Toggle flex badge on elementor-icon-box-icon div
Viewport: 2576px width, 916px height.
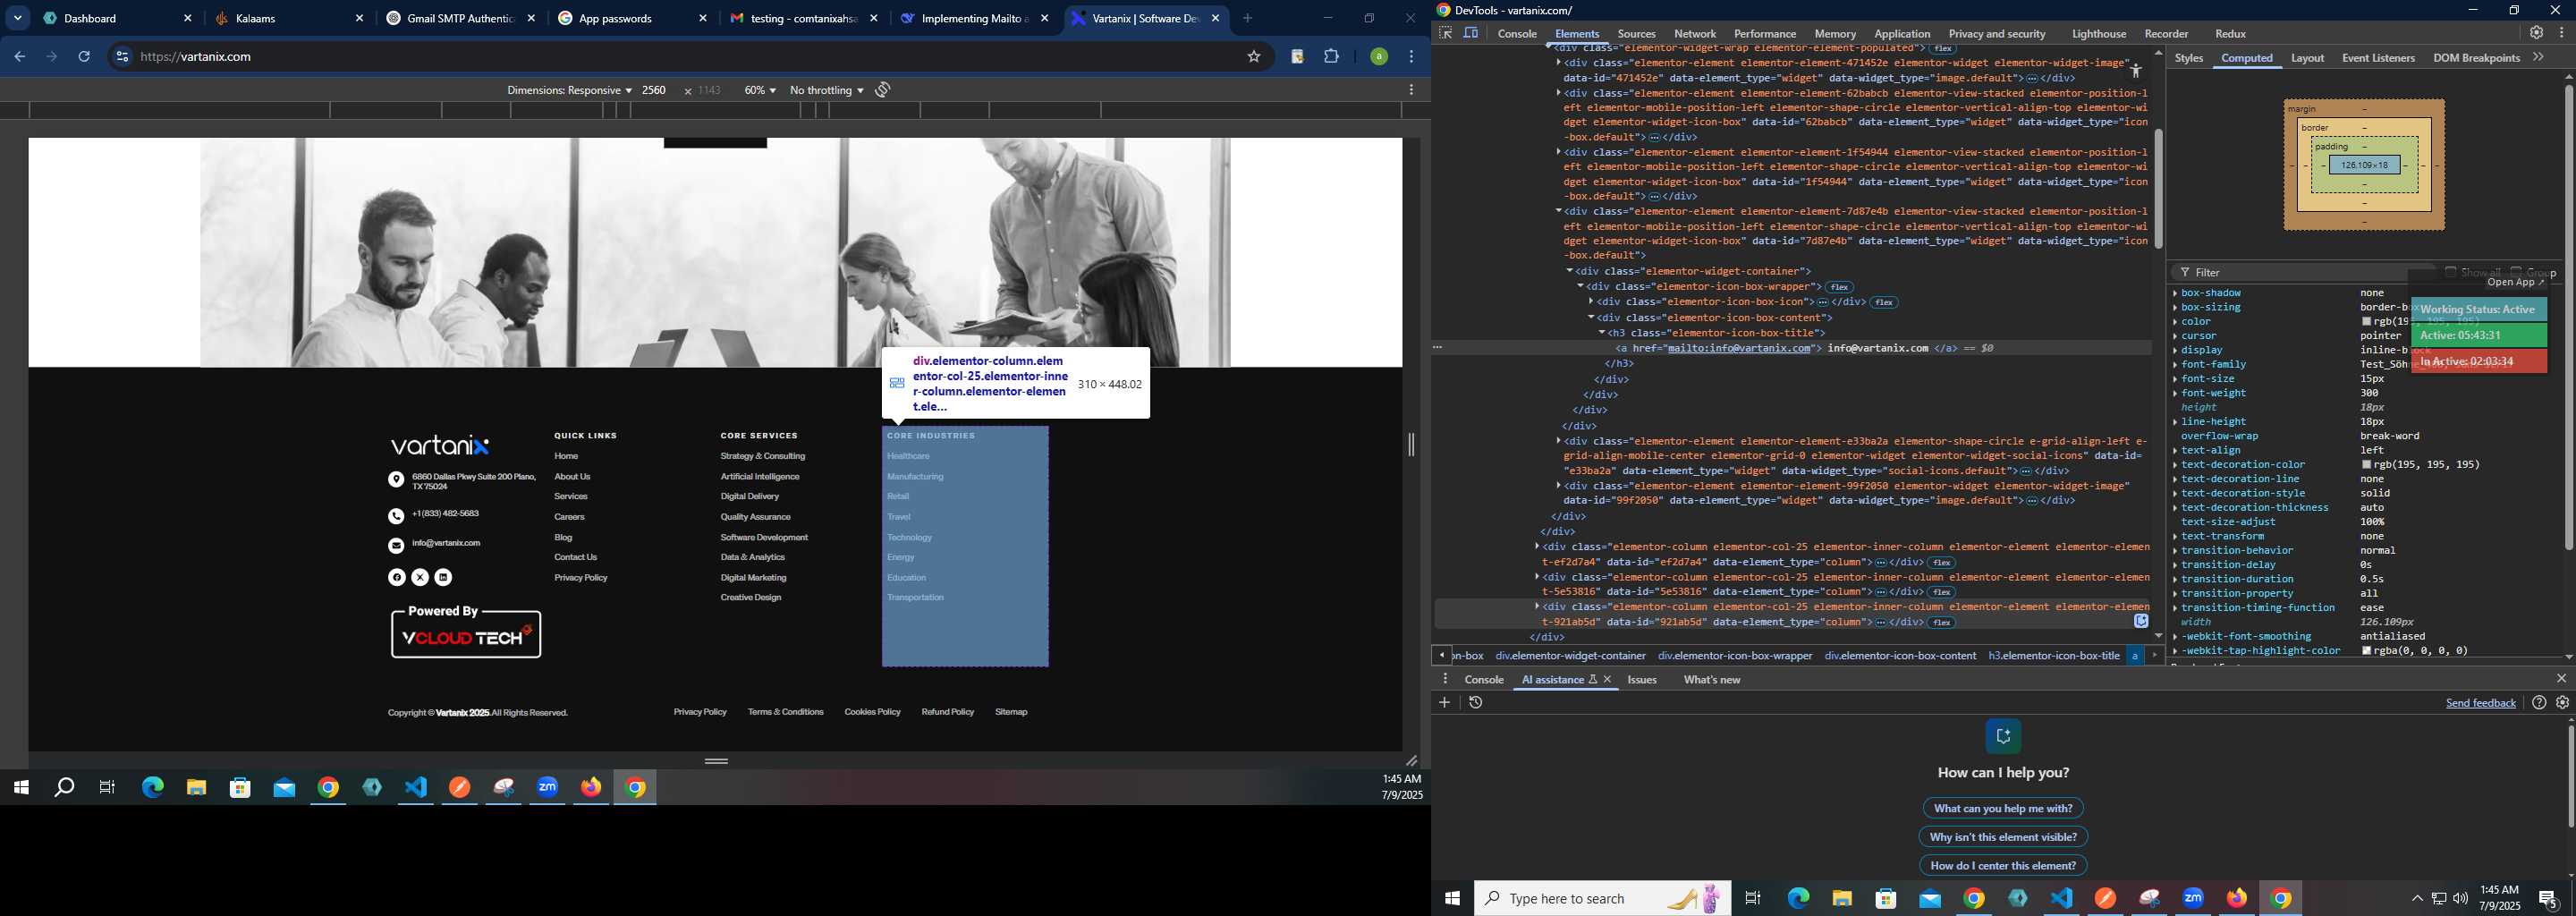(x=1884, y=302)
